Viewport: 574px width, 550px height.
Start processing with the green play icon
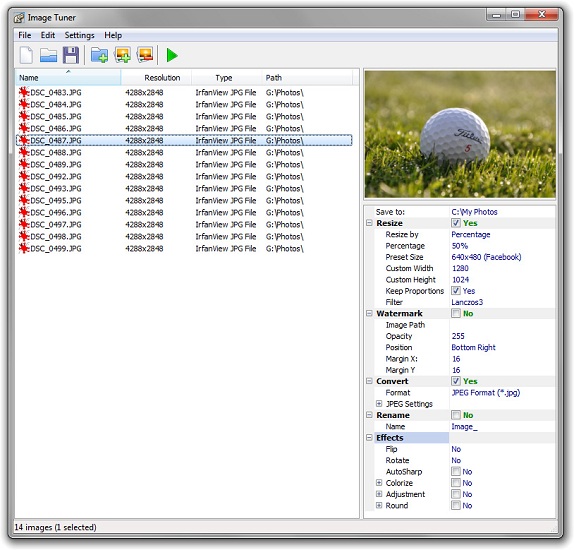point(172,55)
